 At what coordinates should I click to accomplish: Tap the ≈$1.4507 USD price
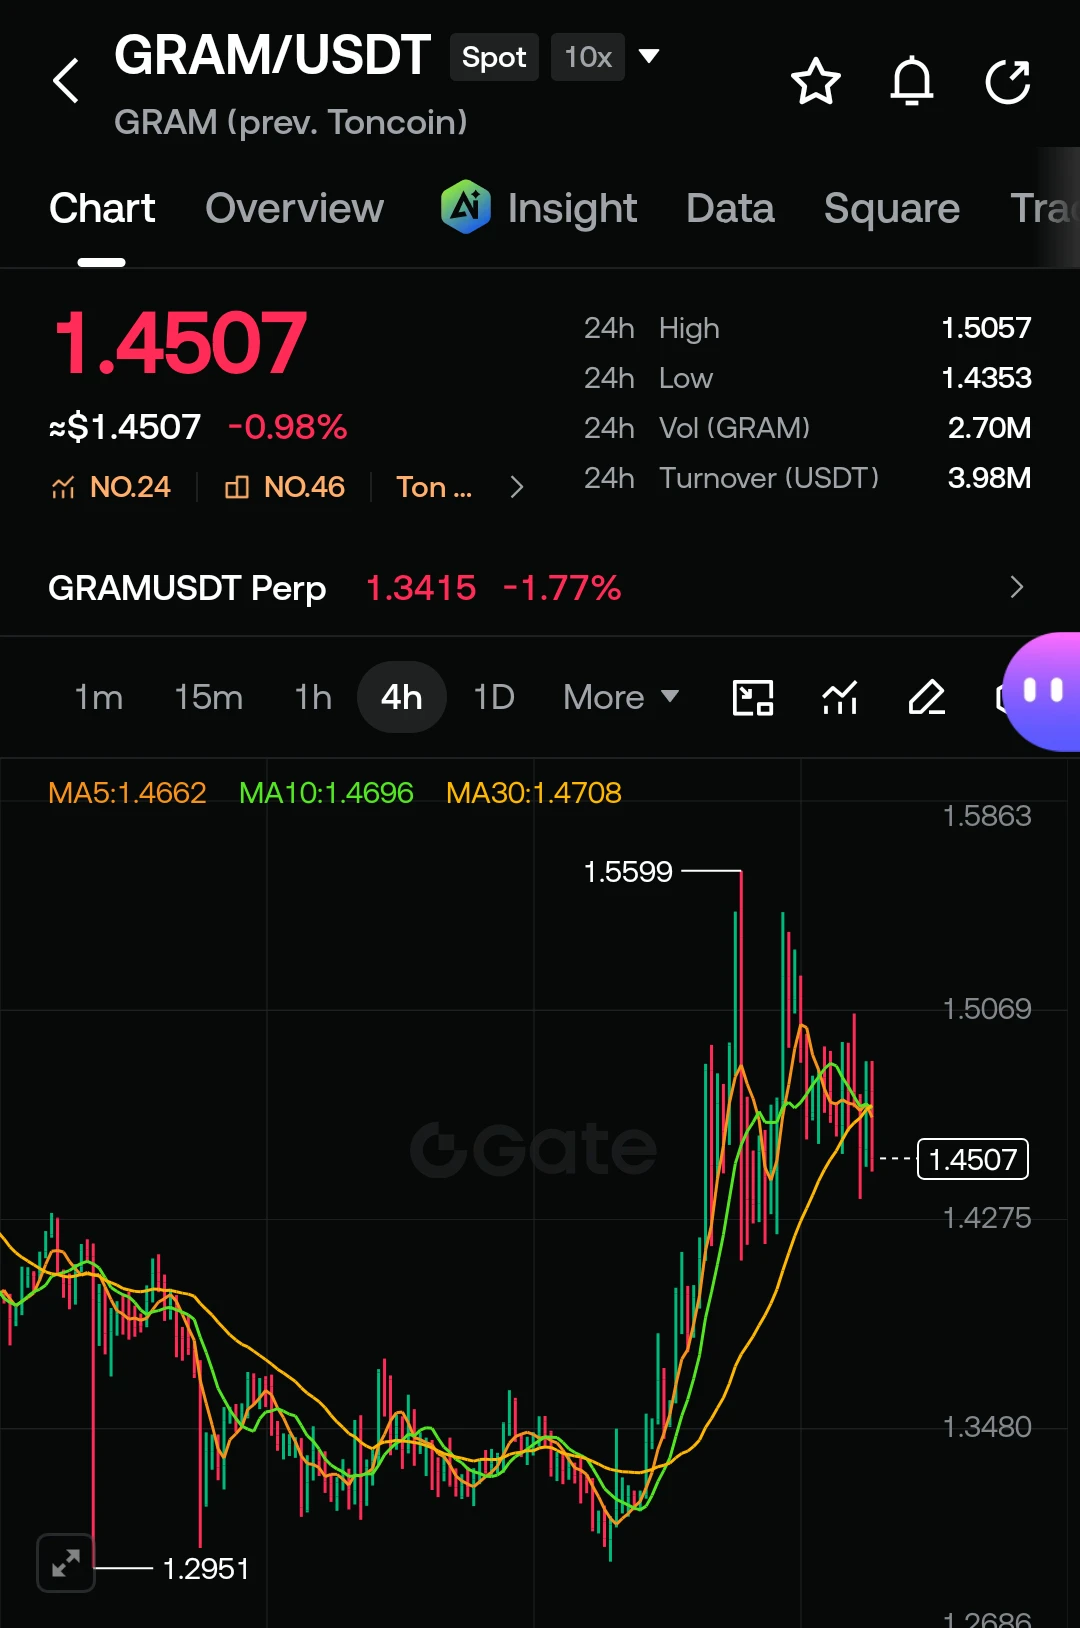(125, 427)
